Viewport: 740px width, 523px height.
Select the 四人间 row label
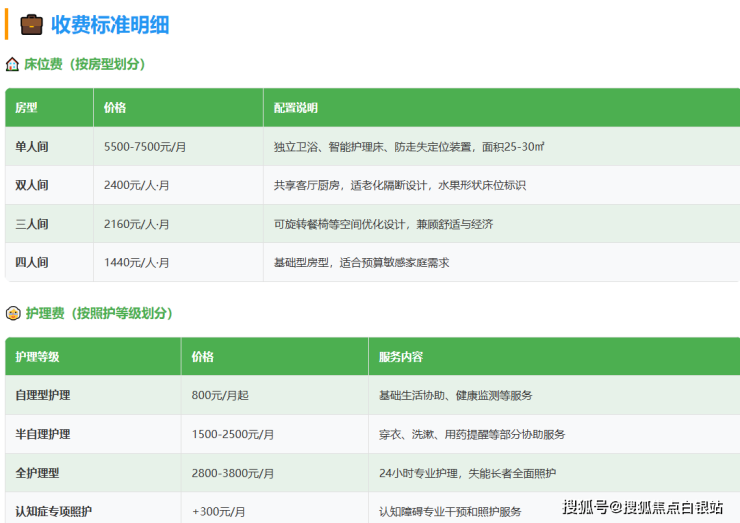pos(32,262)
